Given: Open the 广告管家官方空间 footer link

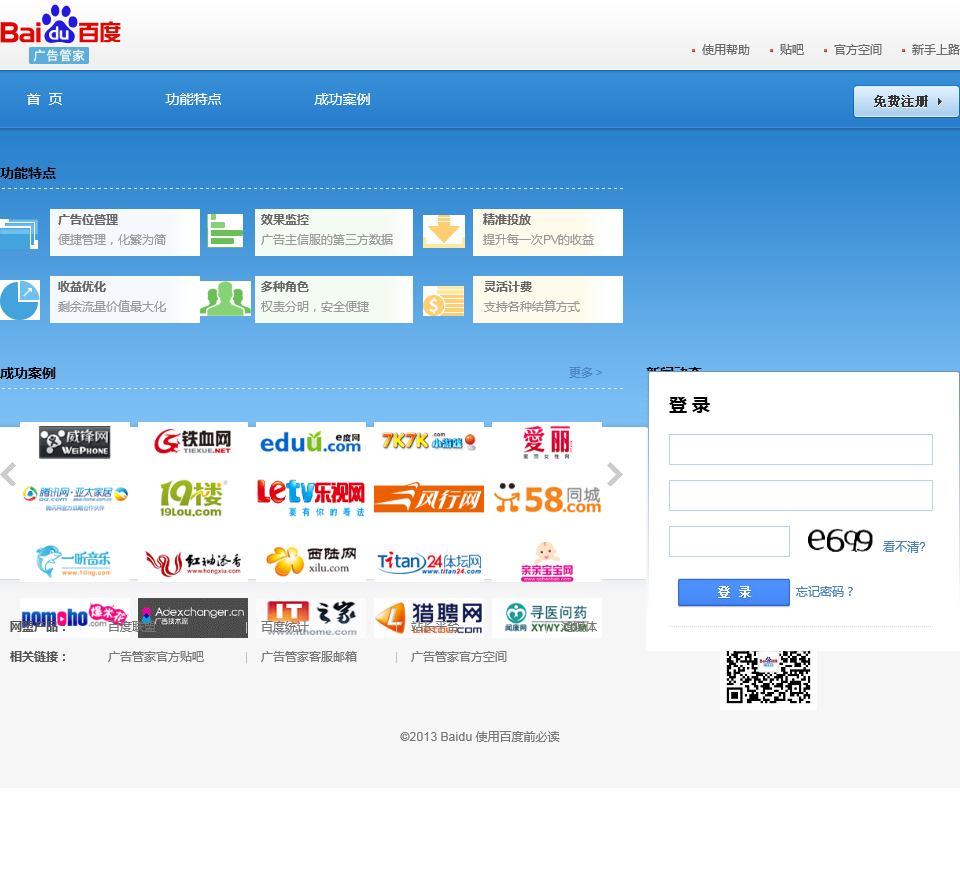Looking at the screenshot, I should coord(459,657).
